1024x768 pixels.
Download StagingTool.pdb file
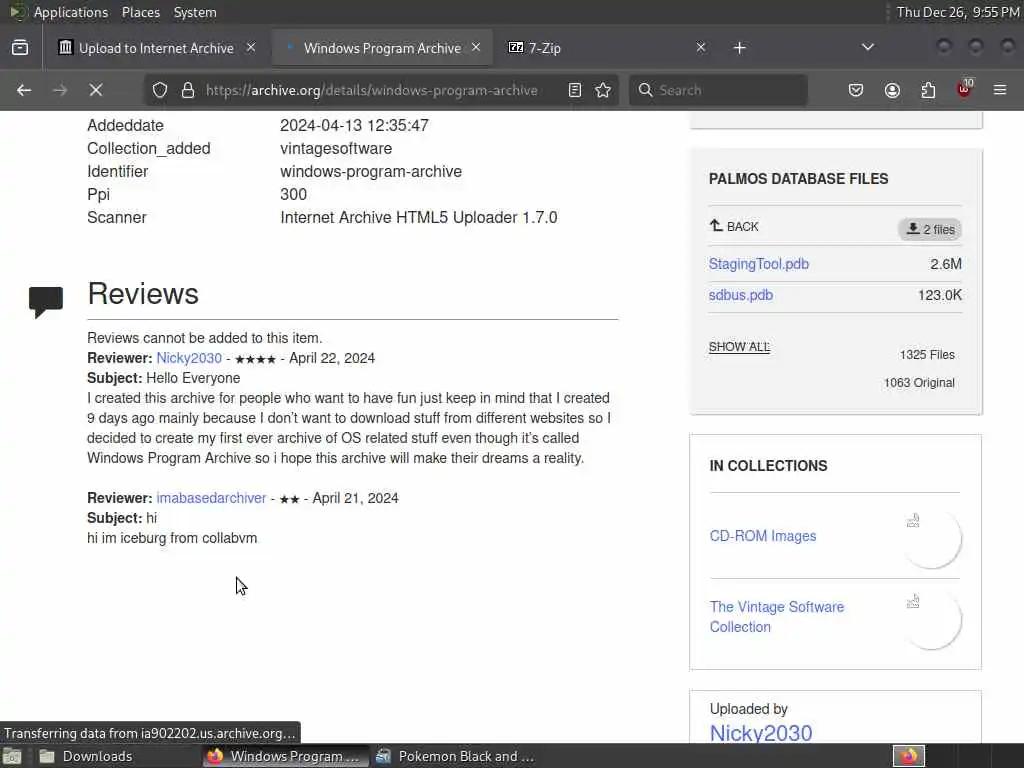pyautogui.click(x=759, y=264)
